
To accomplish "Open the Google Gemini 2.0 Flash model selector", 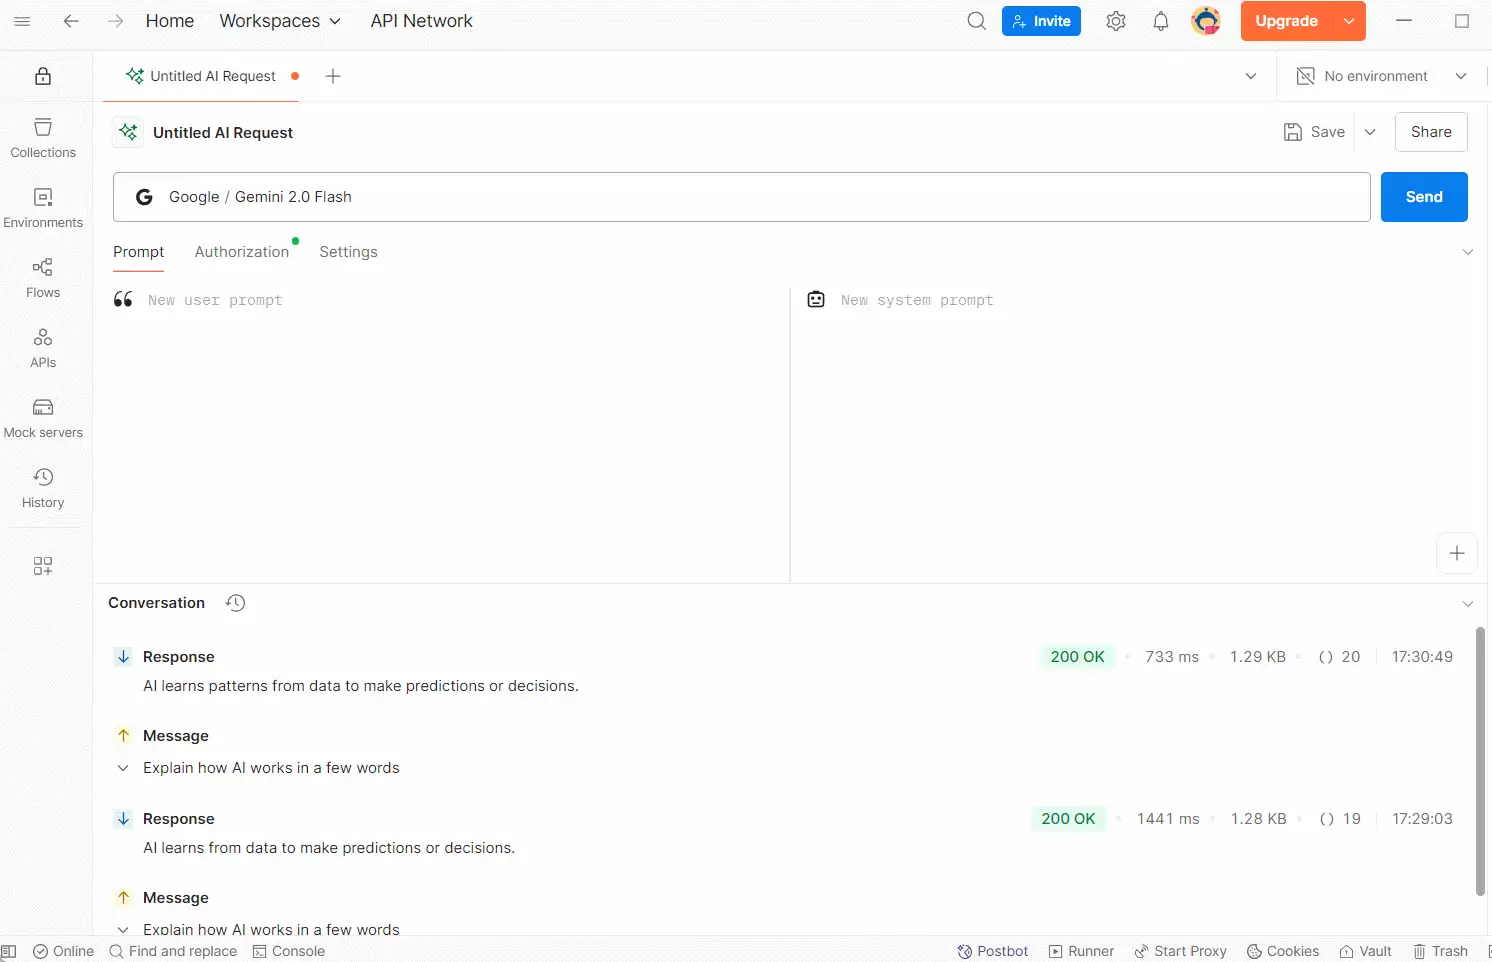I will click(741, 197).
